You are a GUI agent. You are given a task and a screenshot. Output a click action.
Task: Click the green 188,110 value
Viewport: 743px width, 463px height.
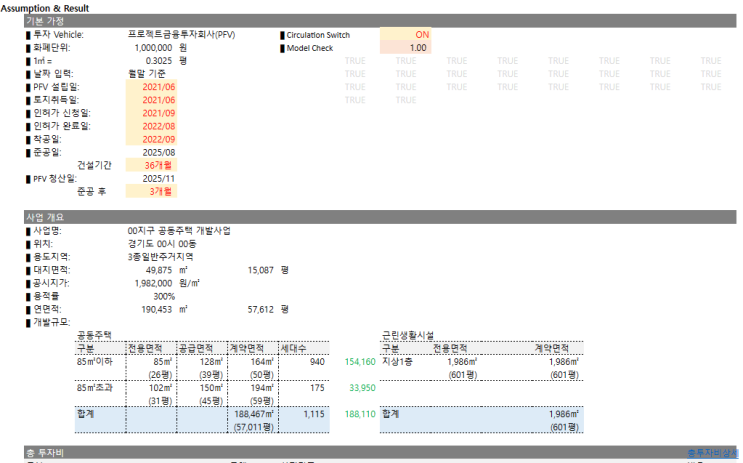(x=360, y=414)
